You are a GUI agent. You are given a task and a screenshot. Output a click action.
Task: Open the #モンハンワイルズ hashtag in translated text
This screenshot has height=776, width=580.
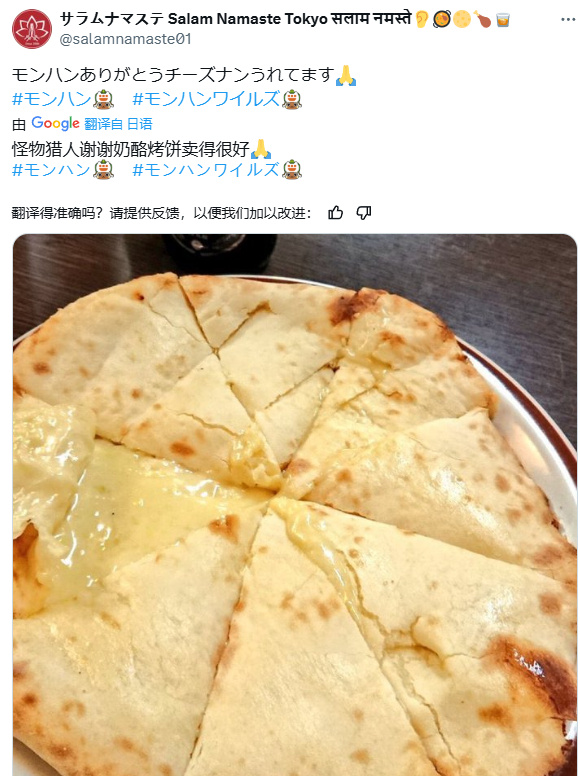[x=206, y=170]
